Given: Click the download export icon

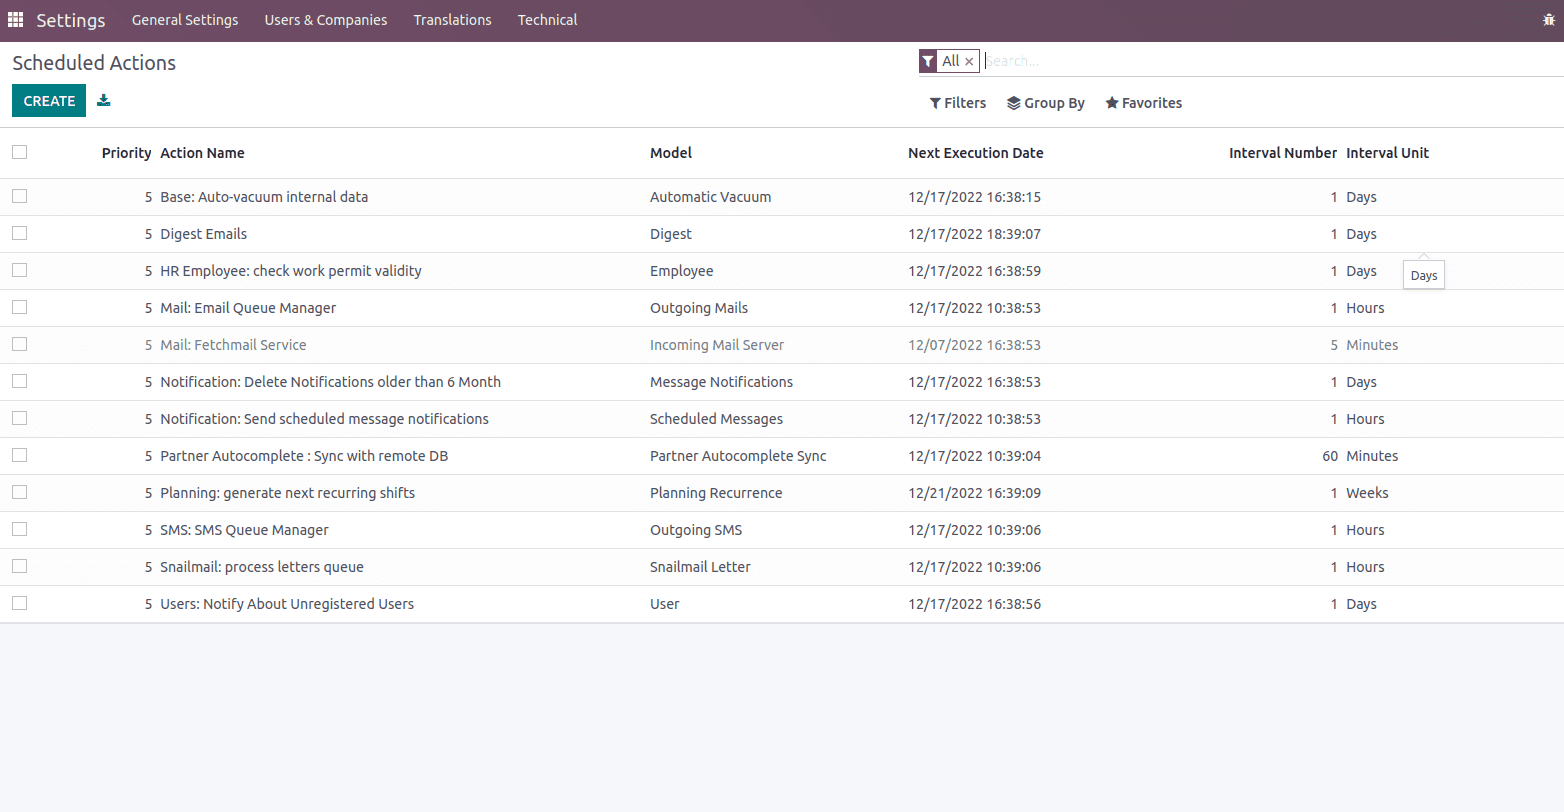Looking at the screenshot, I should (x=104, y=100).
